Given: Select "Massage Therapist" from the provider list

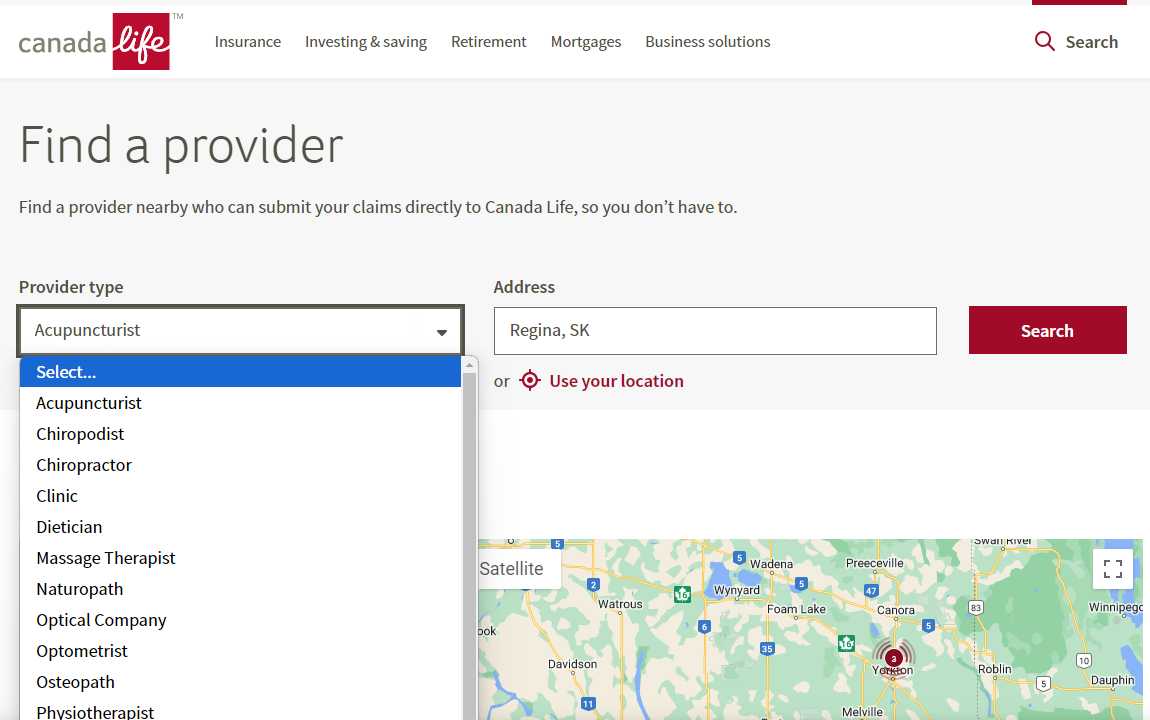Looking at the screenshot, I should pyautogui.click(x=105, y=557).
